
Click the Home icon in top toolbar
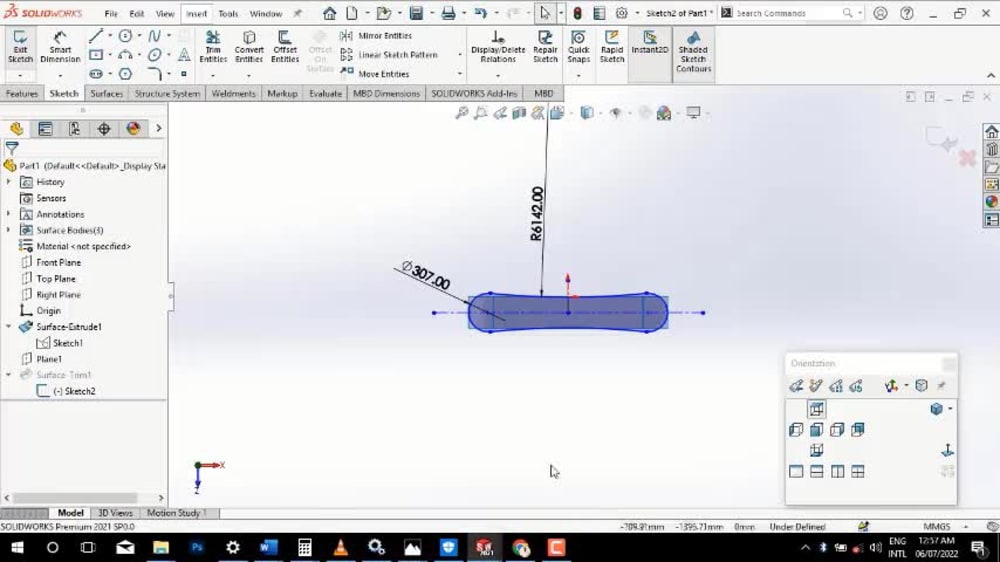pos(329,13)
